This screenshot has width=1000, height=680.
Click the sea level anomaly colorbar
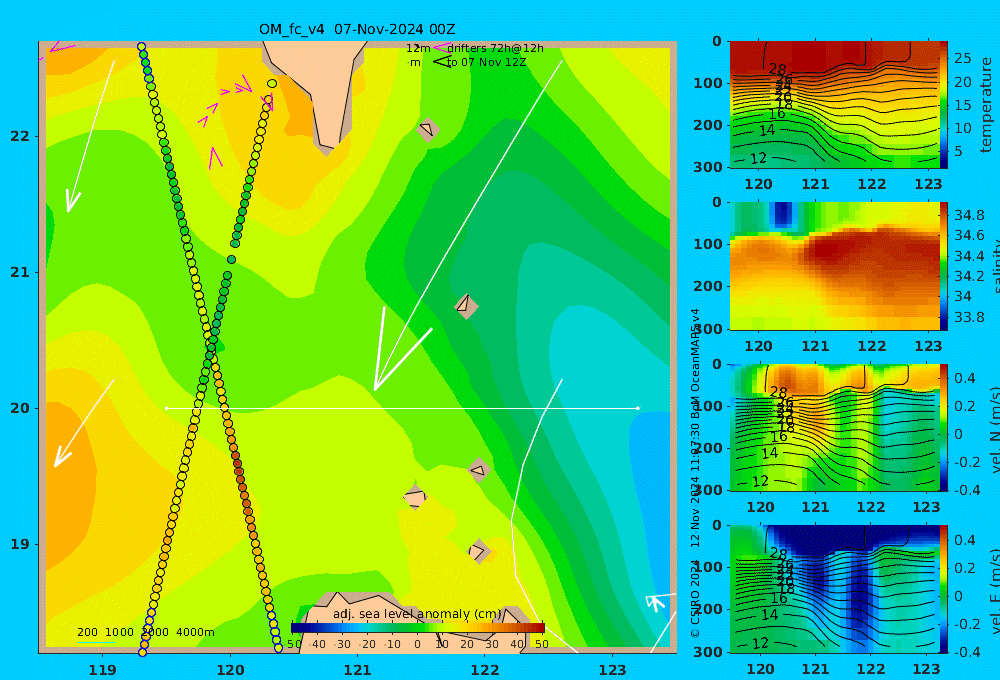click(x=418, y=628)
